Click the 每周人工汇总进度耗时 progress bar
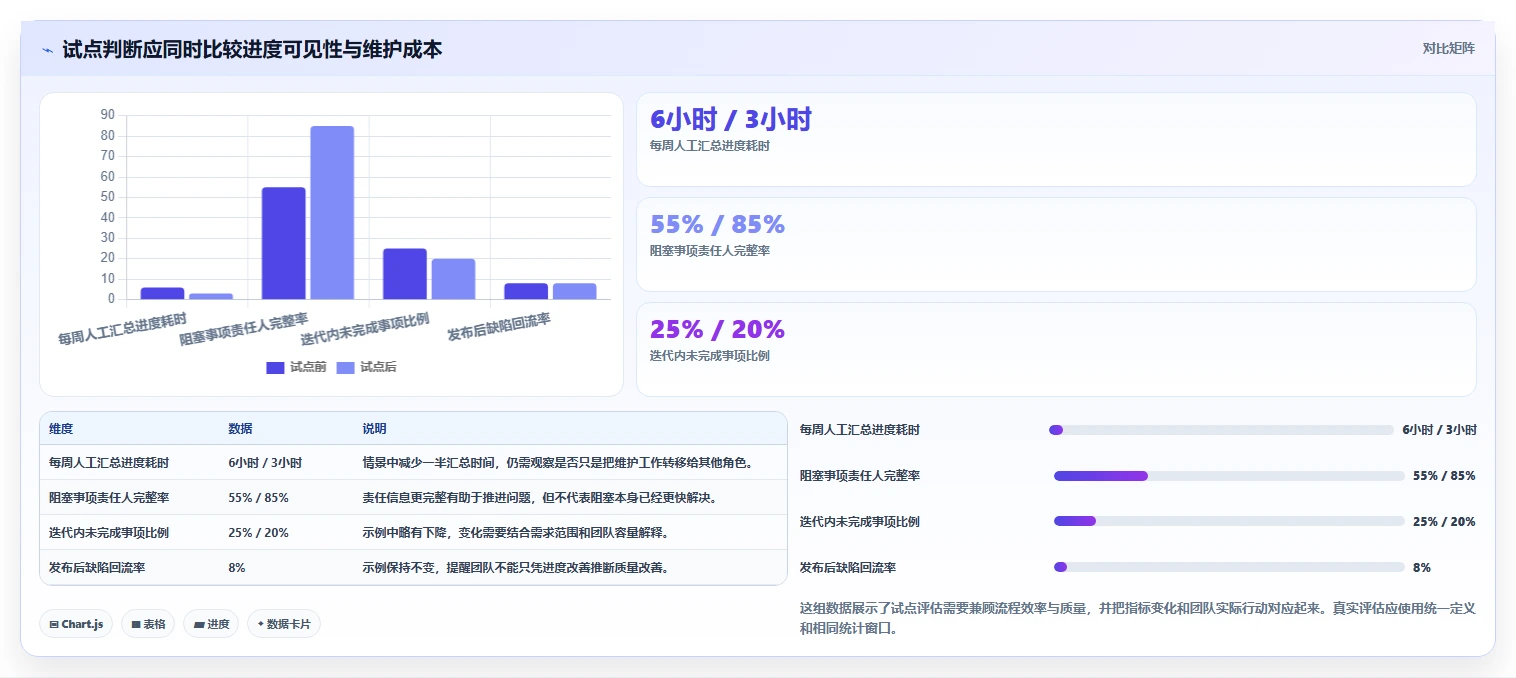The width and height of the screenshot is (1516, 678). (x=1221, y=430)
